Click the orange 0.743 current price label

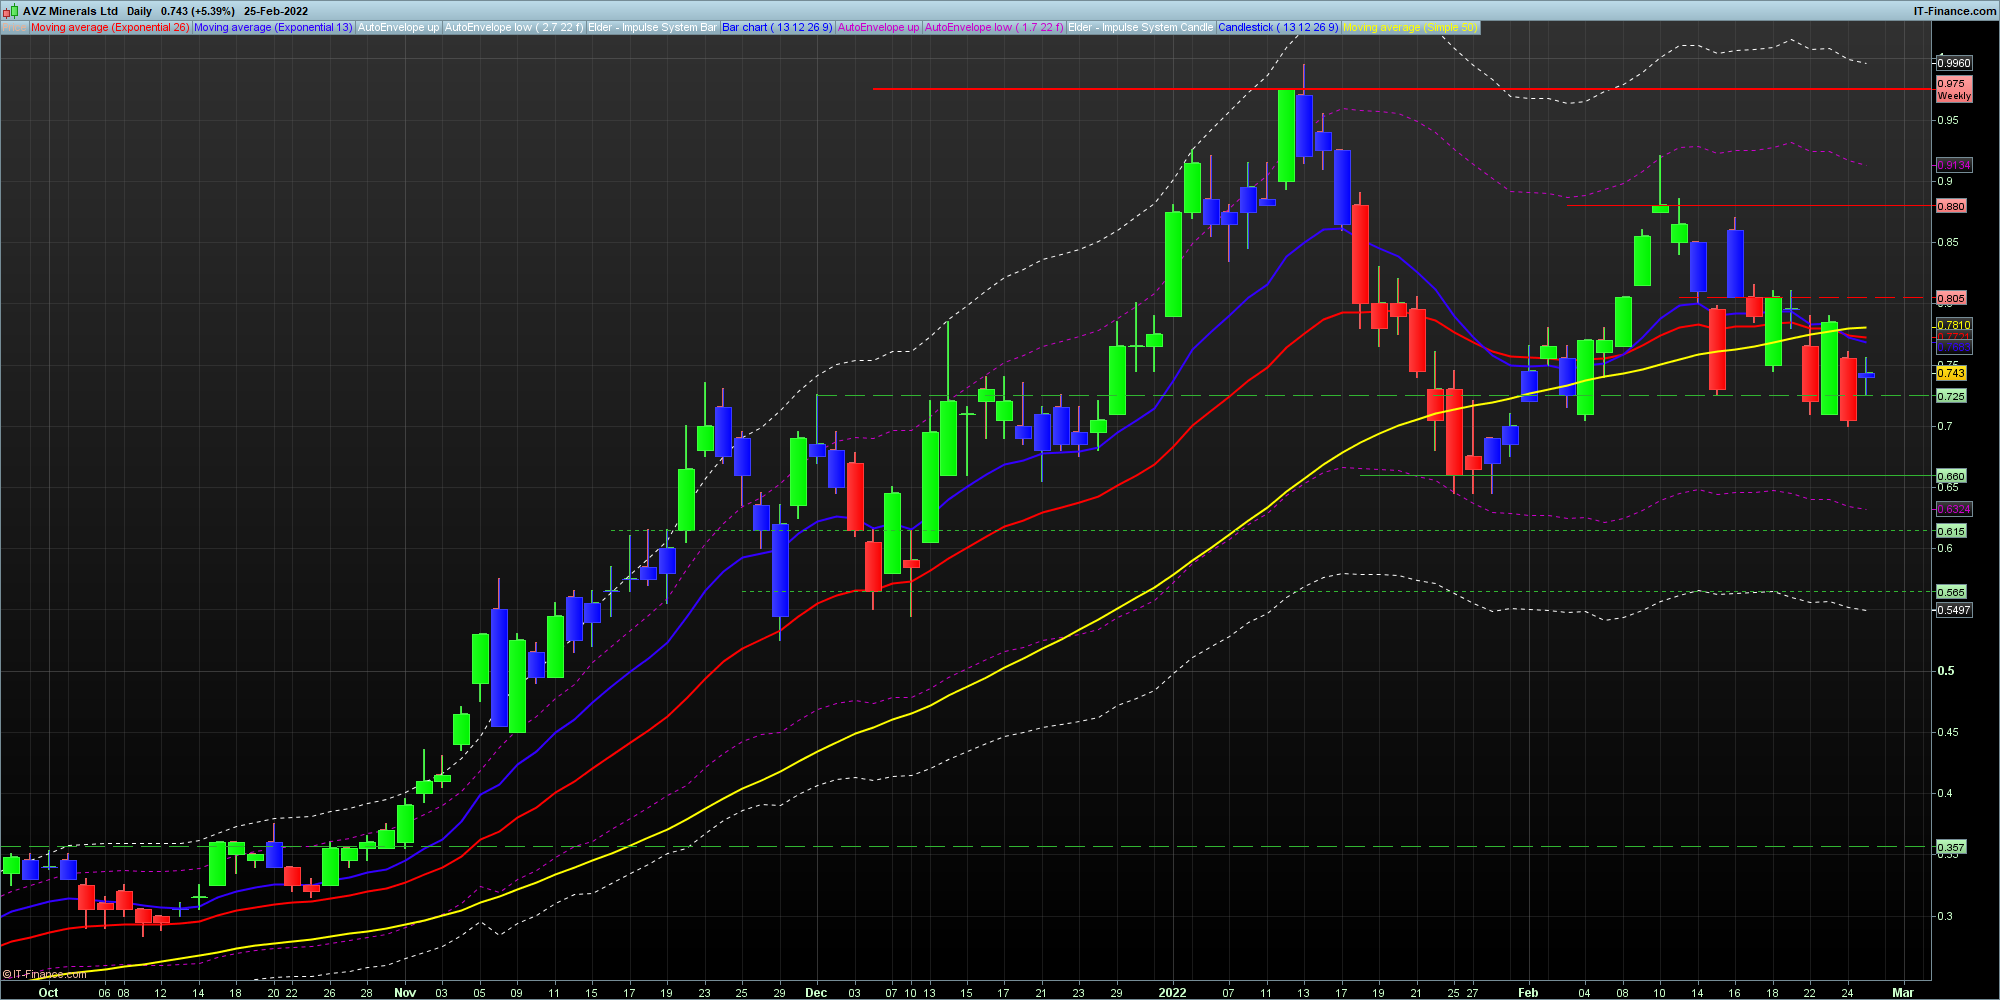[x=1951, y=373]
